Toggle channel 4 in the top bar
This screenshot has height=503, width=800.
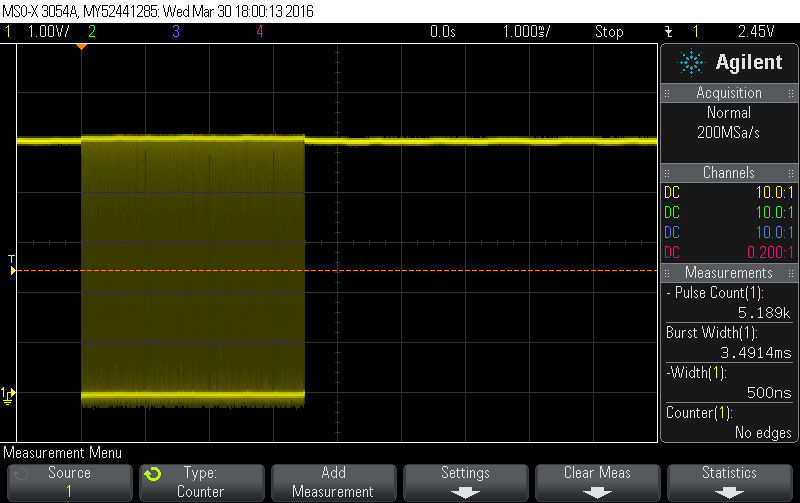click(x=260, y=31)
